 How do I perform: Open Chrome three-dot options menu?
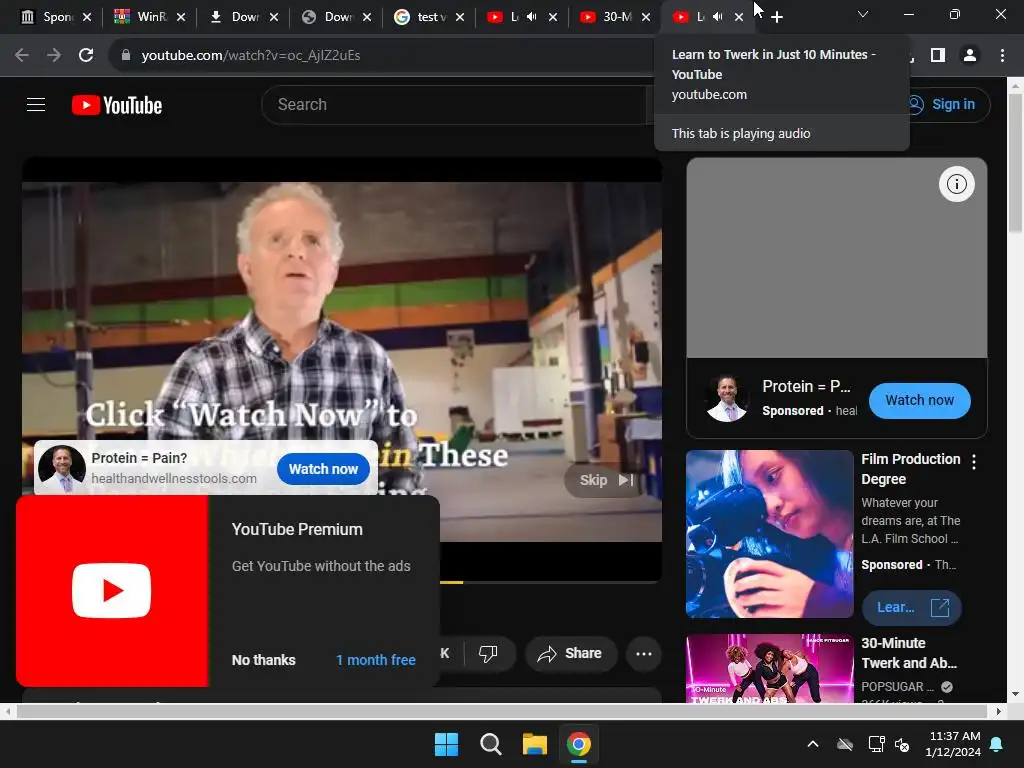[x=1002, y=56]
